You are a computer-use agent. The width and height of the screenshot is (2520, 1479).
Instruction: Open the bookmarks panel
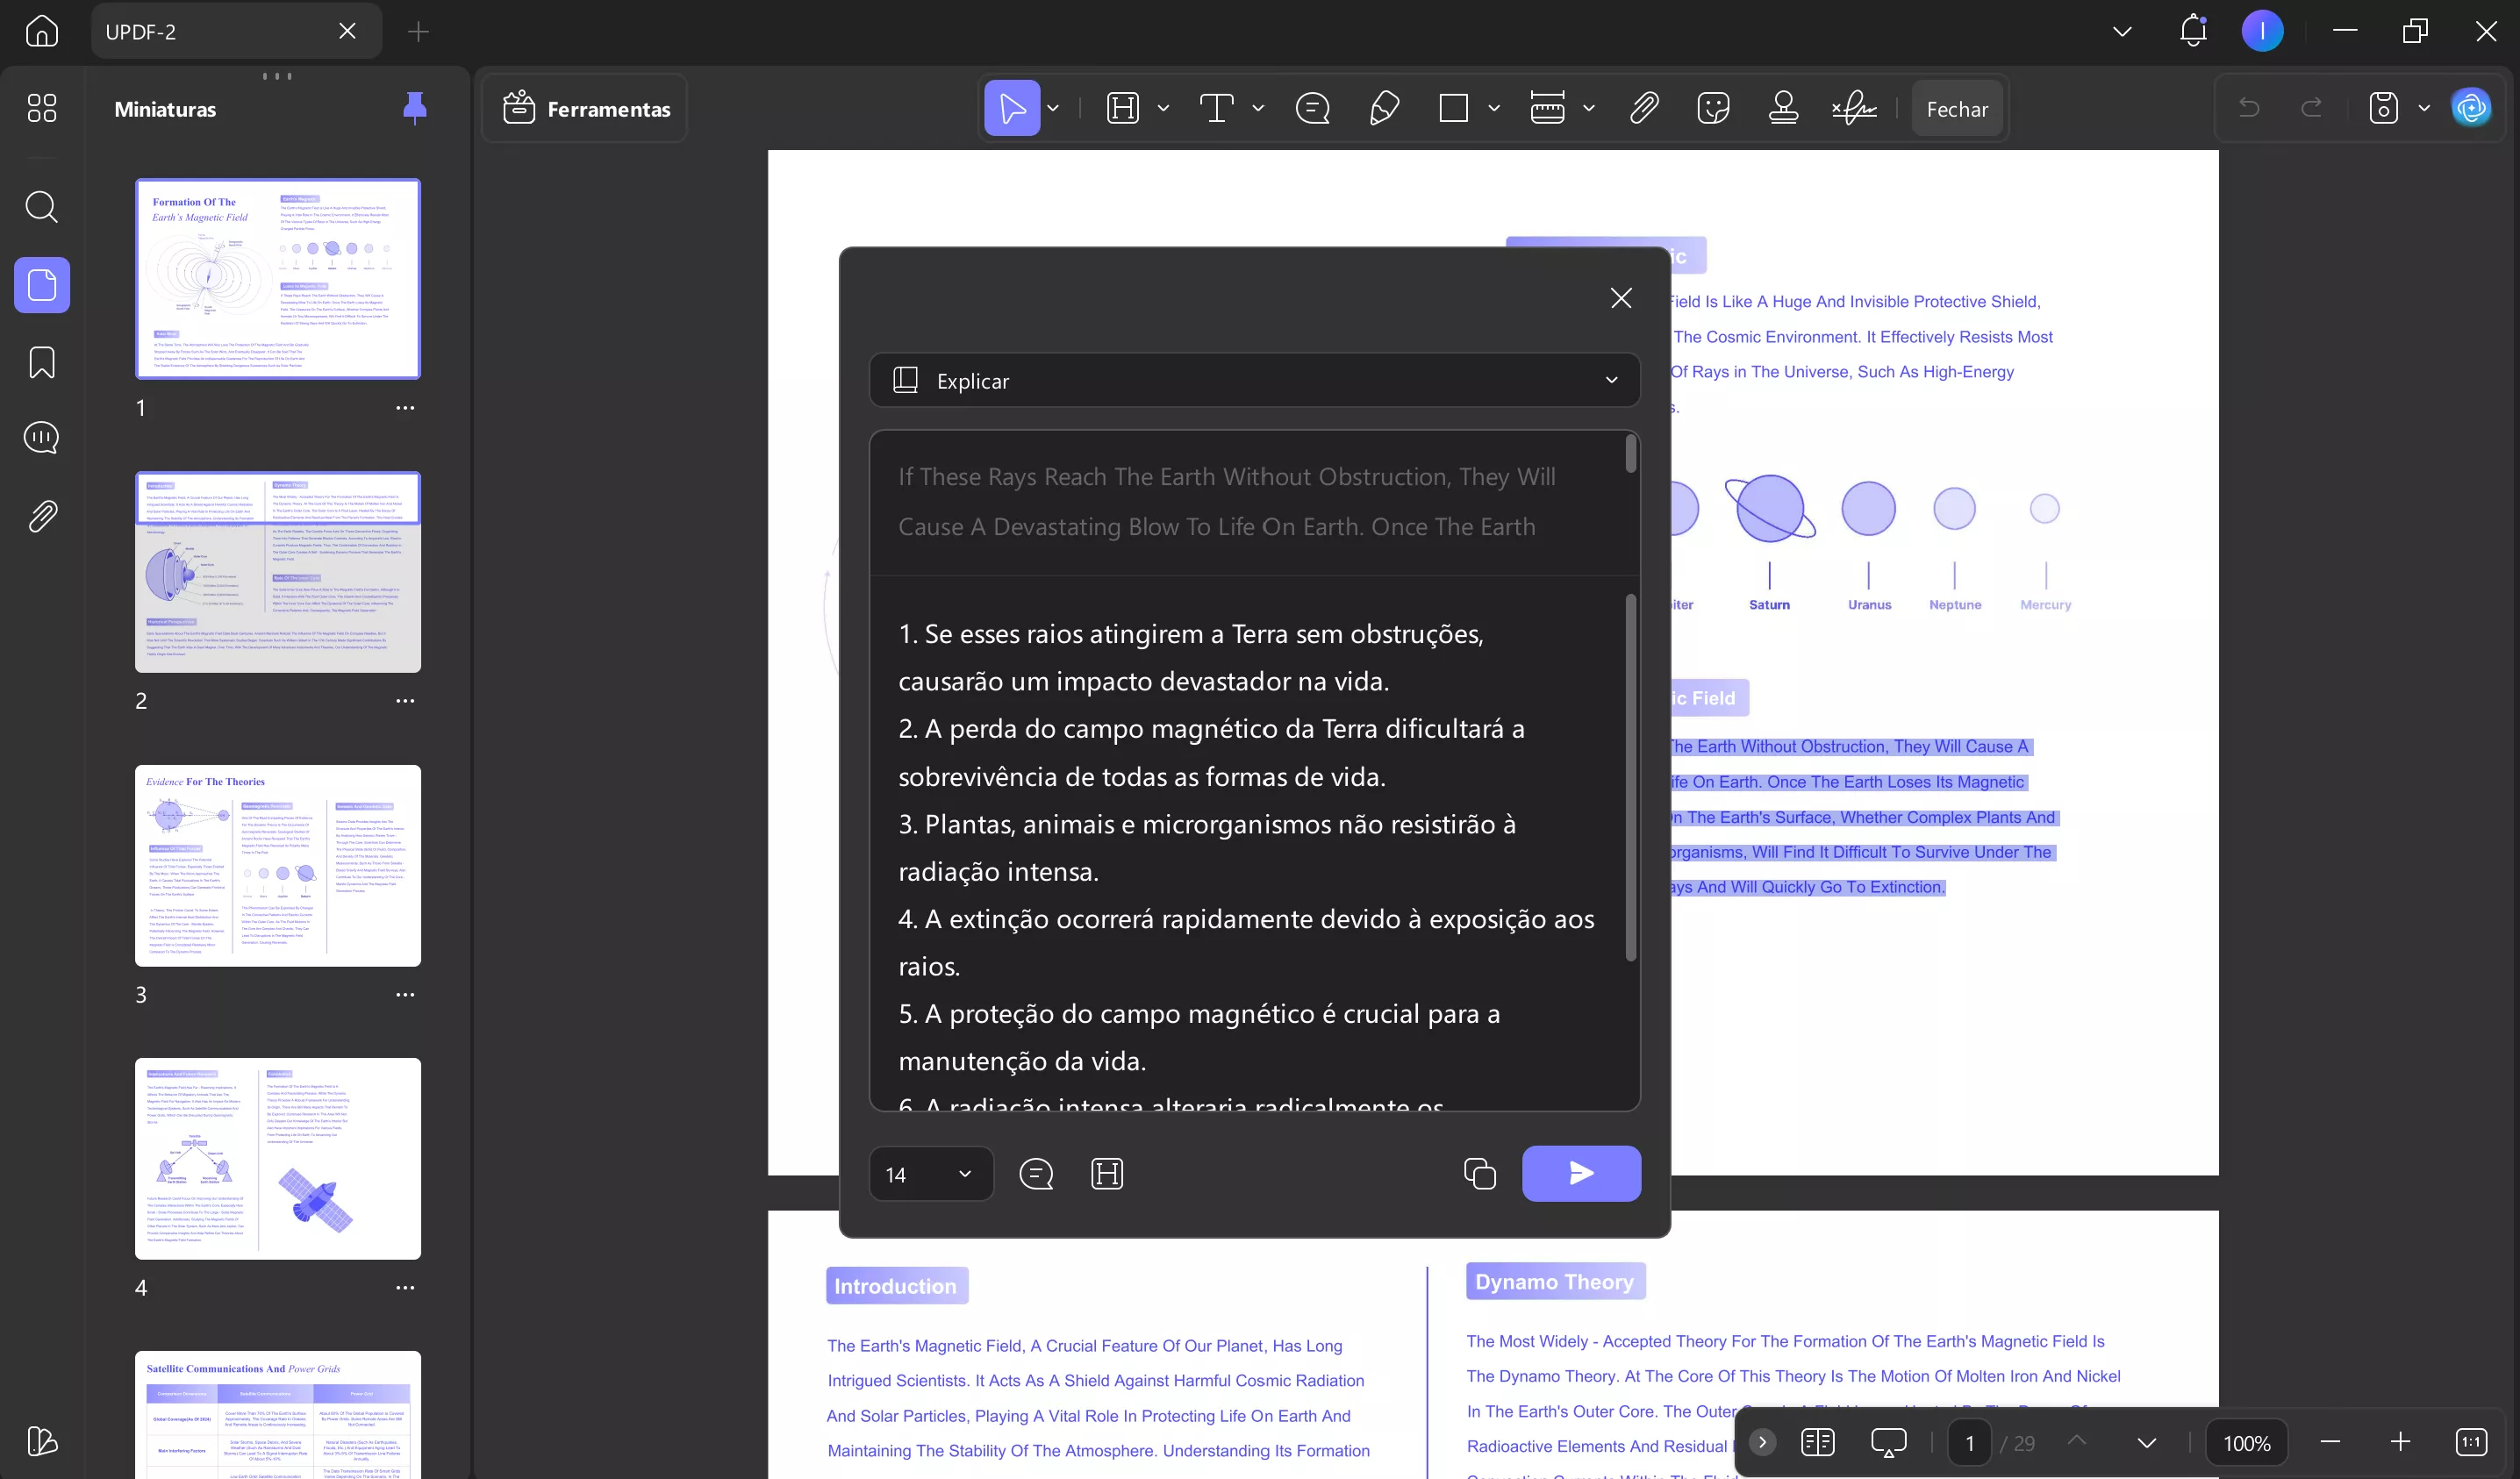(x=41, y=362)
